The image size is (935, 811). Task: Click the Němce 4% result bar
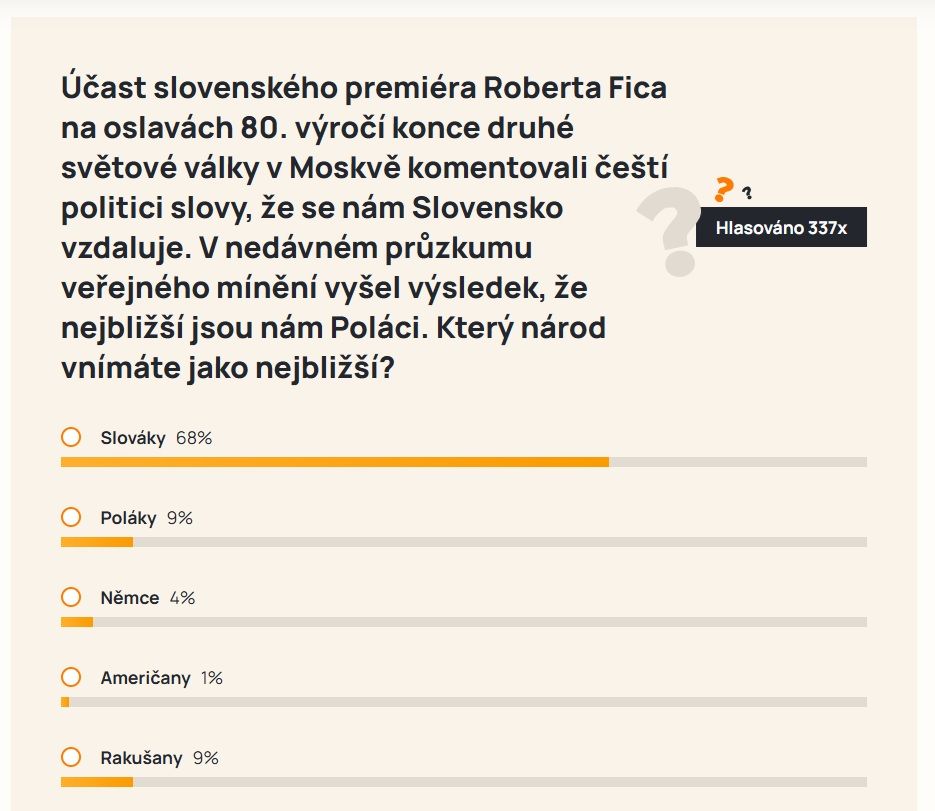464,622
